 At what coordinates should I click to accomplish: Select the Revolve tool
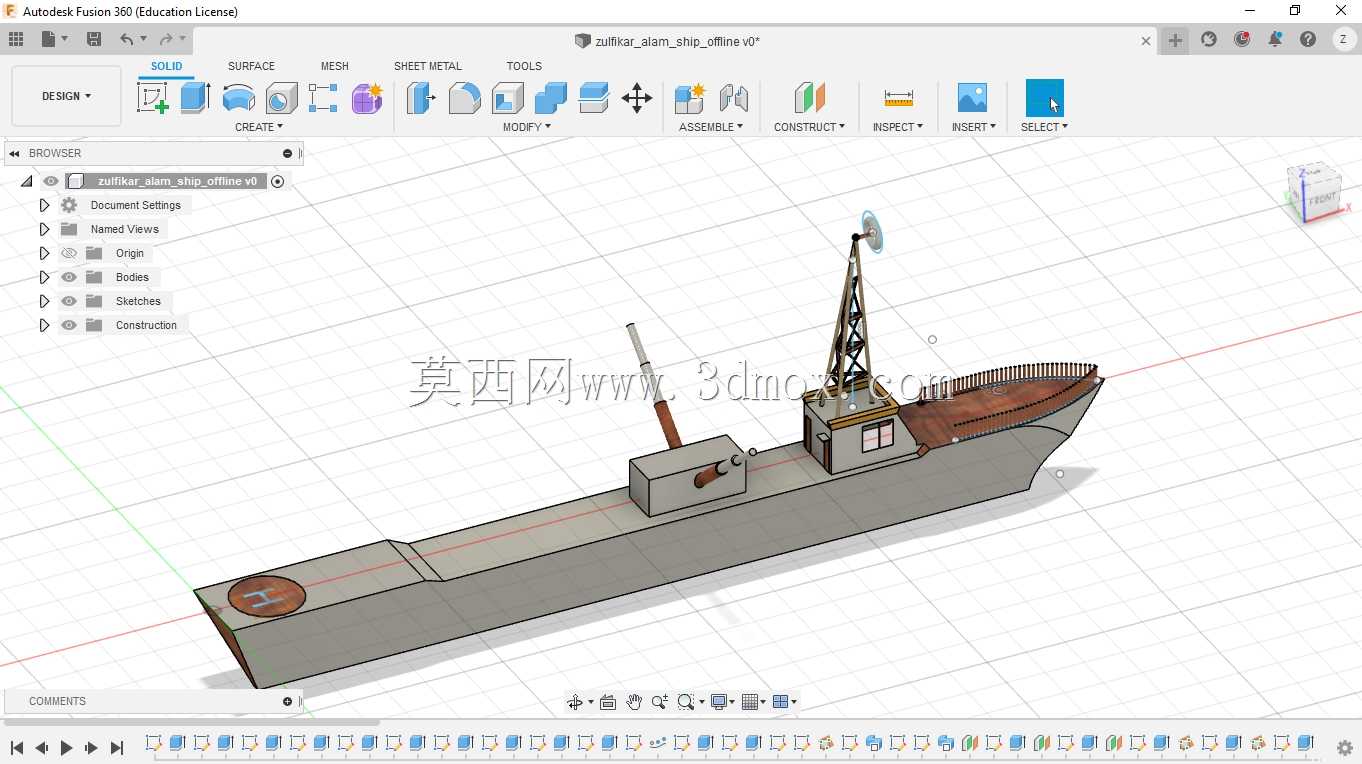238,98
